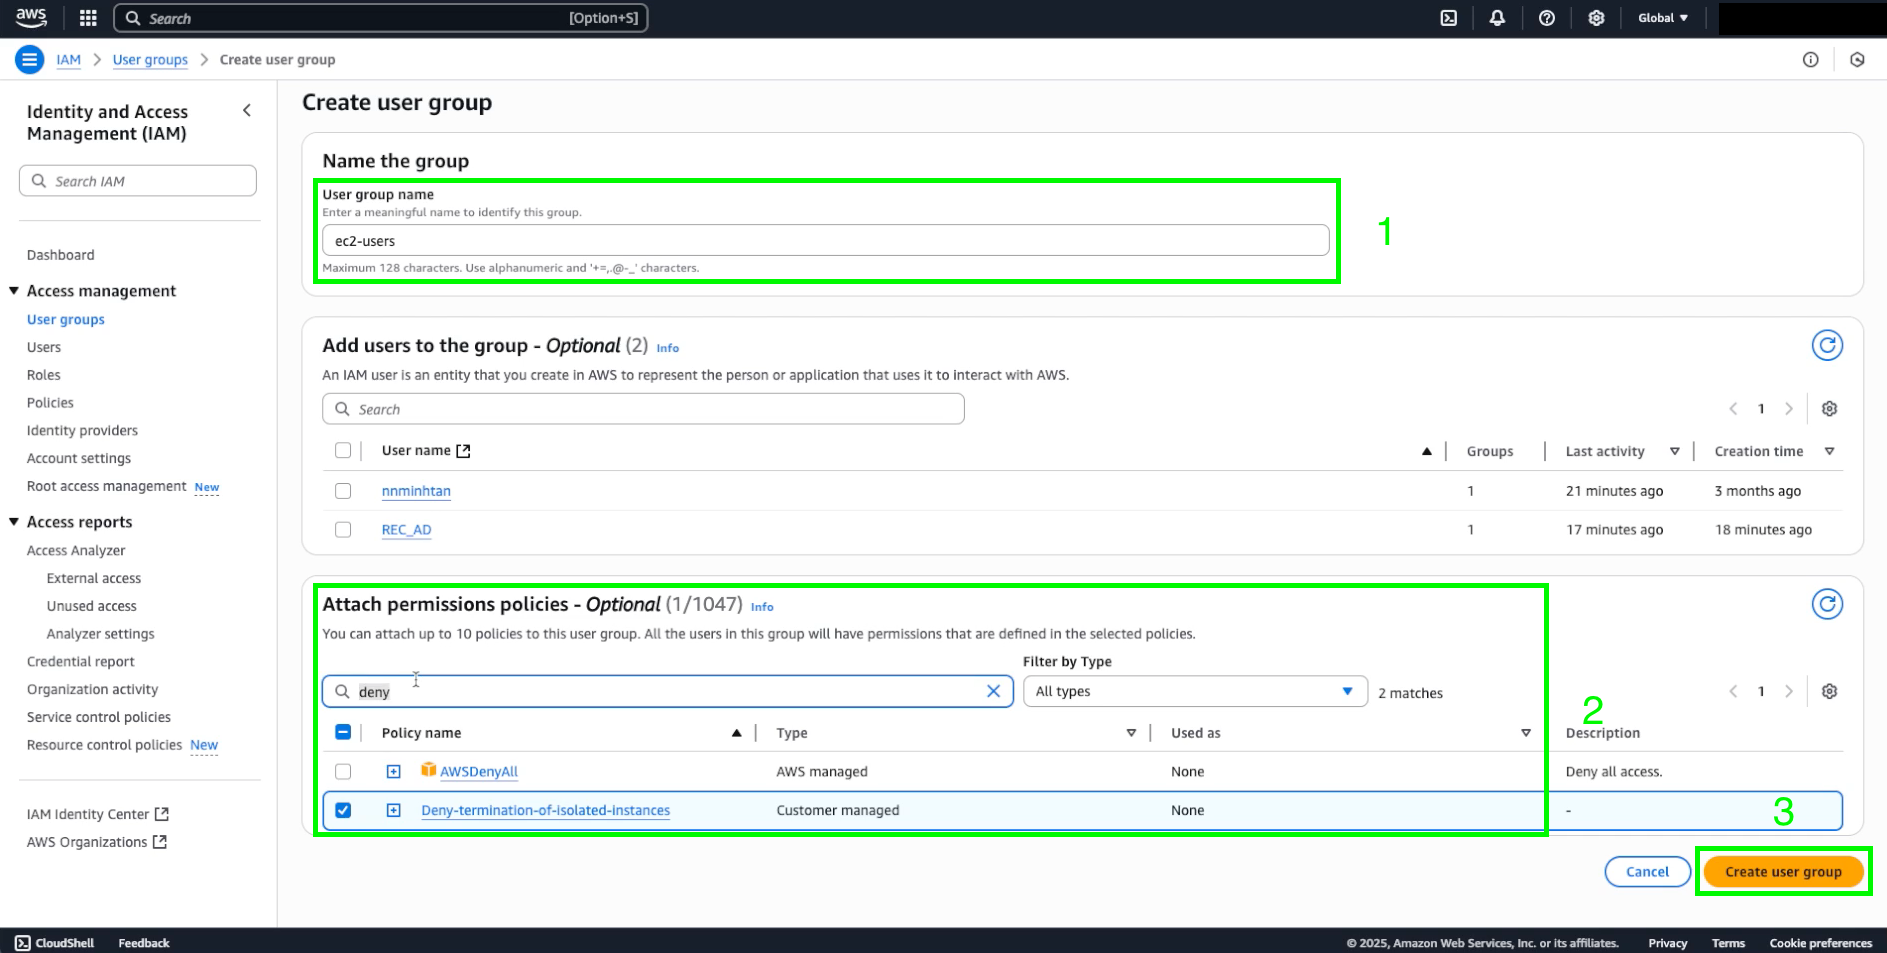Open the help question mark icon
1887x953 pixels.
coord(1547,18)
